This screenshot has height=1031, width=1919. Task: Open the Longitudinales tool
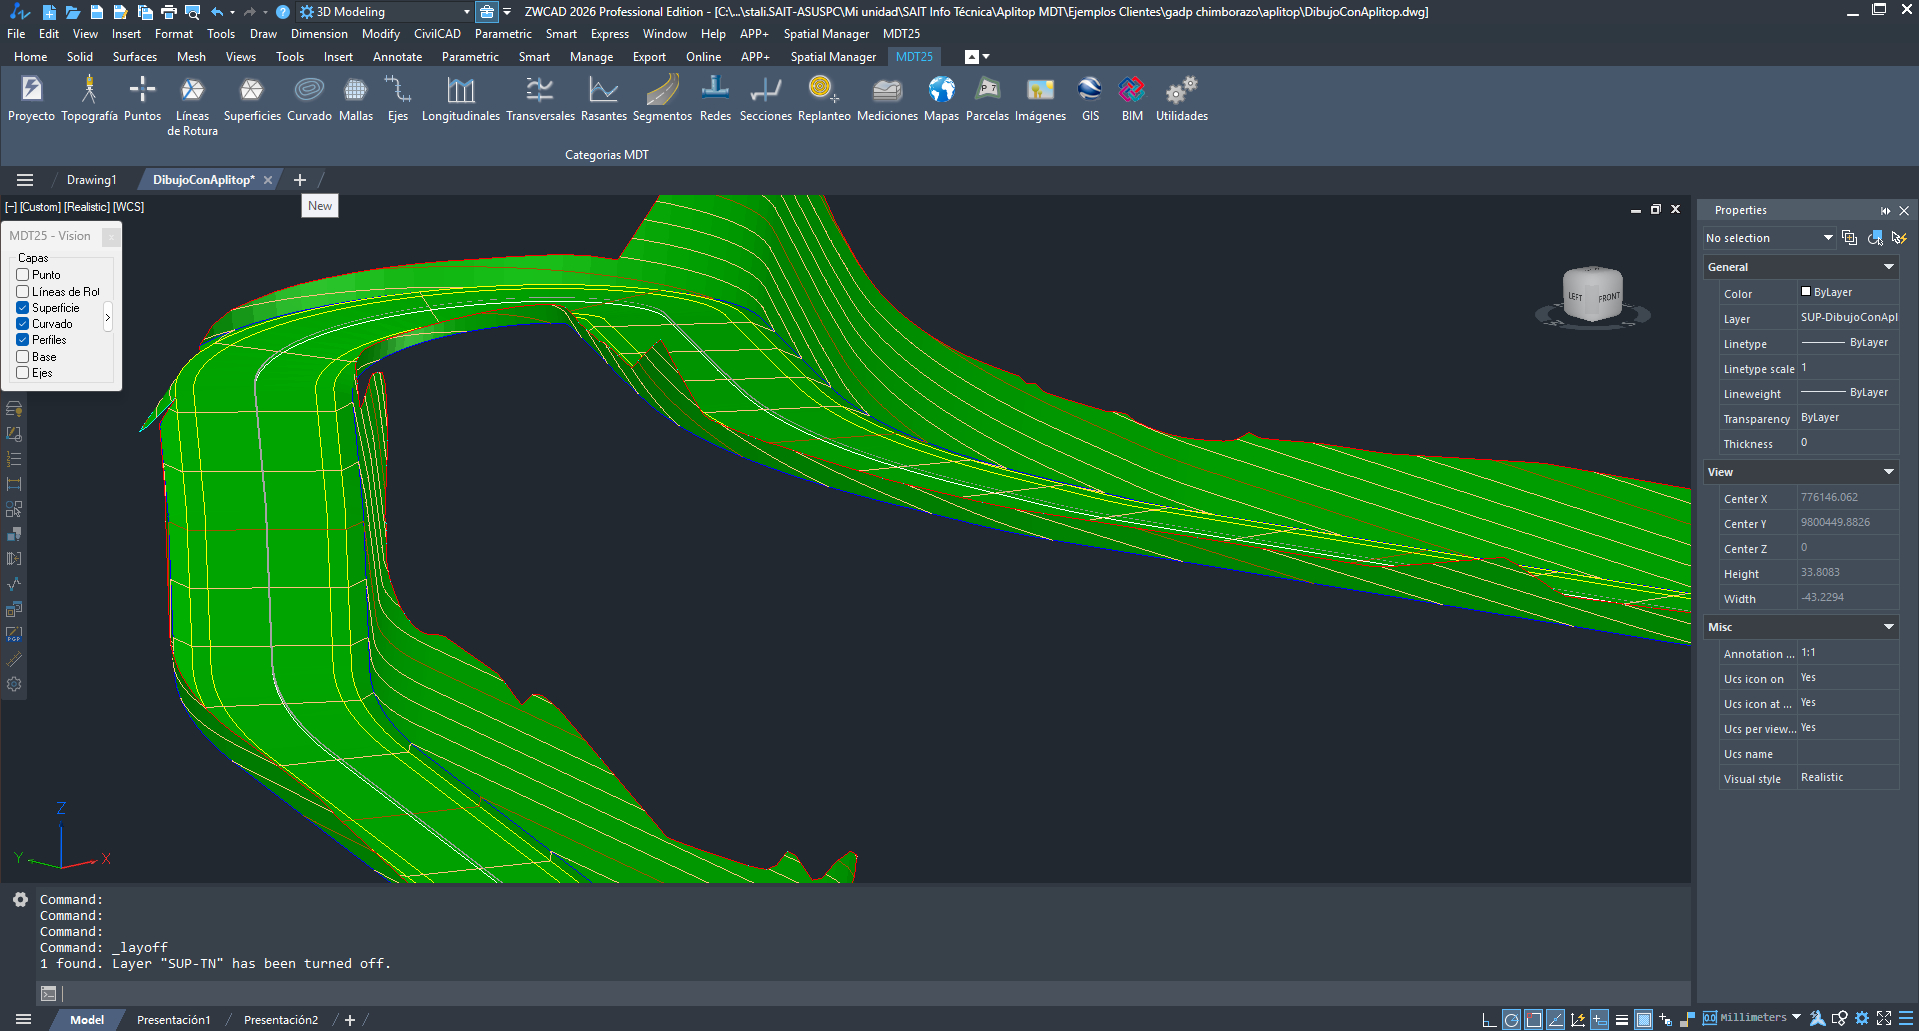460,99
